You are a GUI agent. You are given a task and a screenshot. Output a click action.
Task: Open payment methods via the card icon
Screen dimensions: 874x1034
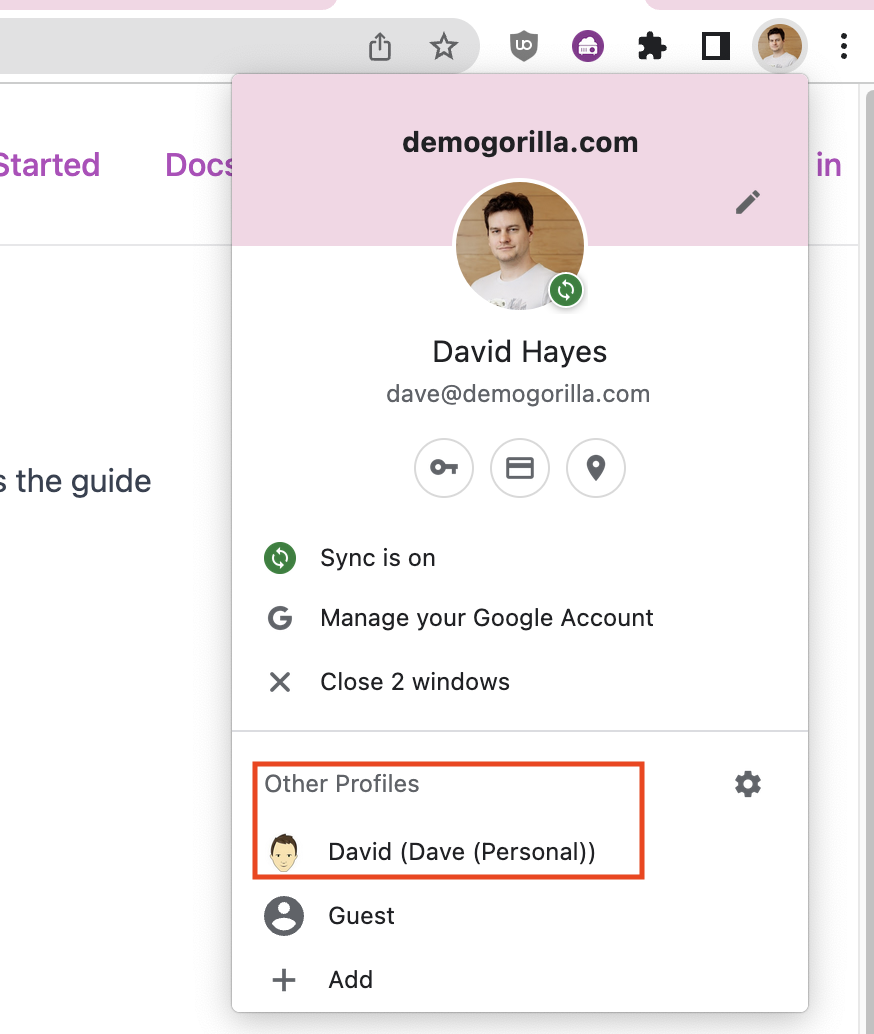(520, 467)
